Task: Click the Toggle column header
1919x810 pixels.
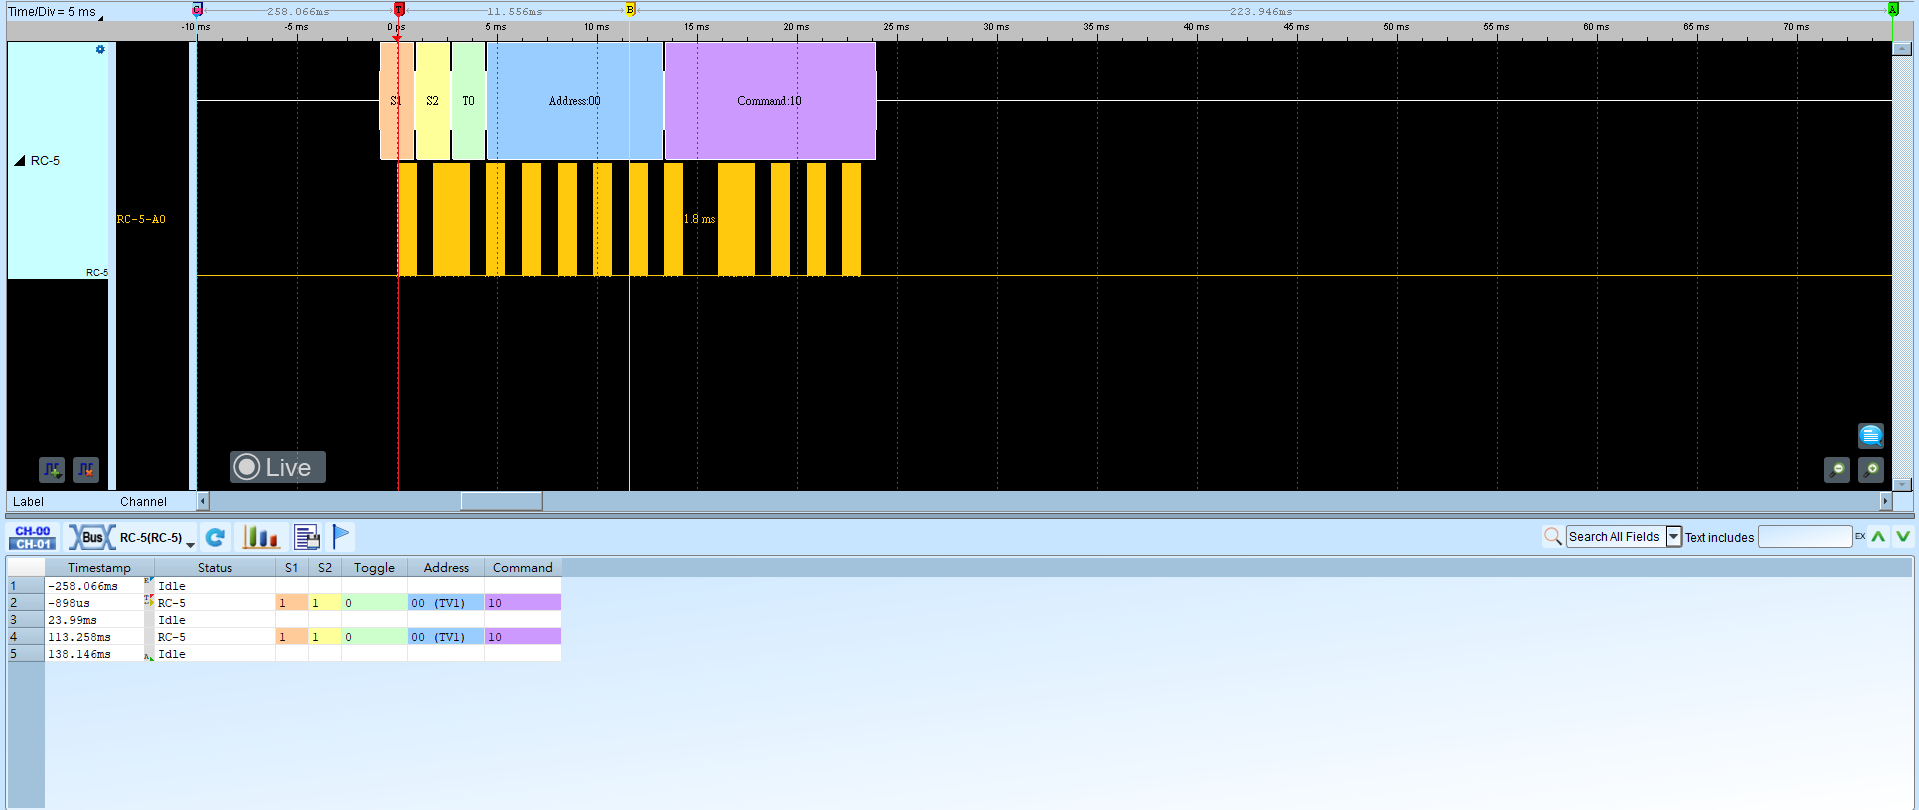Action: click(x=374, y=568)
